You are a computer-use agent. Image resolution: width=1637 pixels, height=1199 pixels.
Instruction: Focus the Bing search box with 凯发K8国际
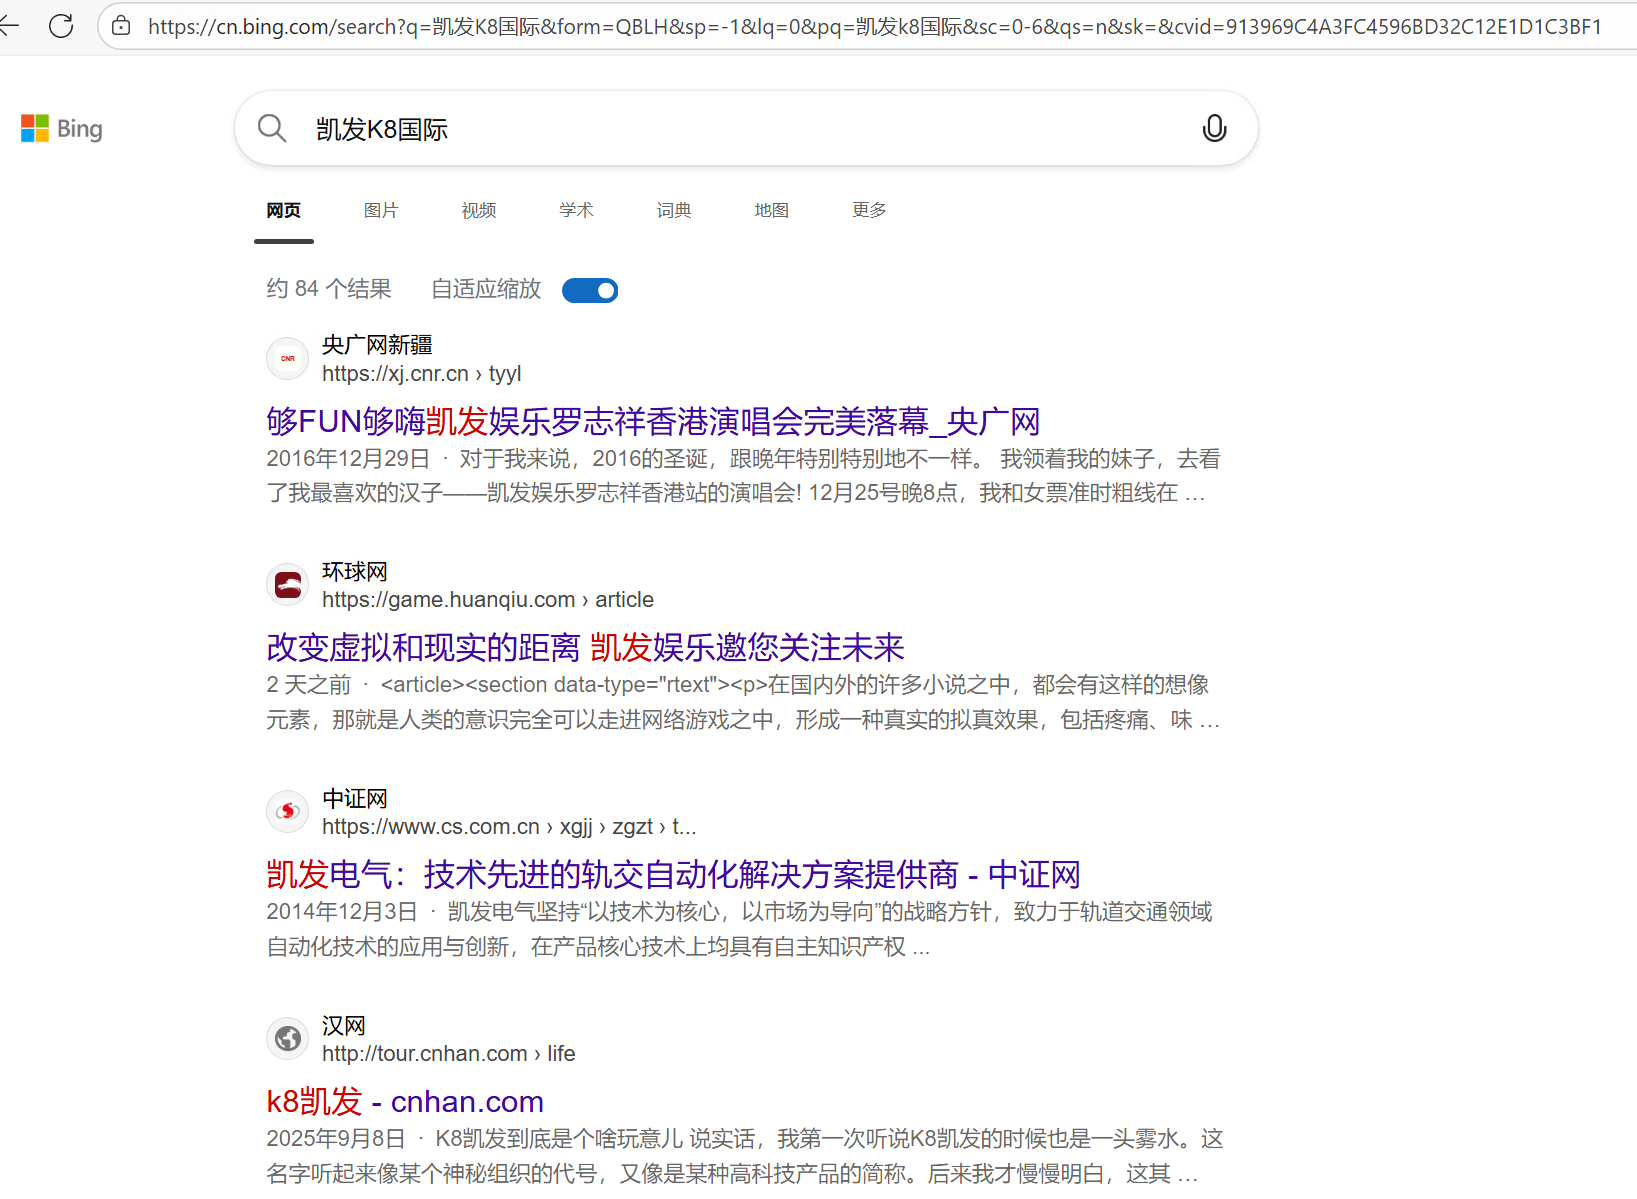pyautogui.click(x=745, y=129)
